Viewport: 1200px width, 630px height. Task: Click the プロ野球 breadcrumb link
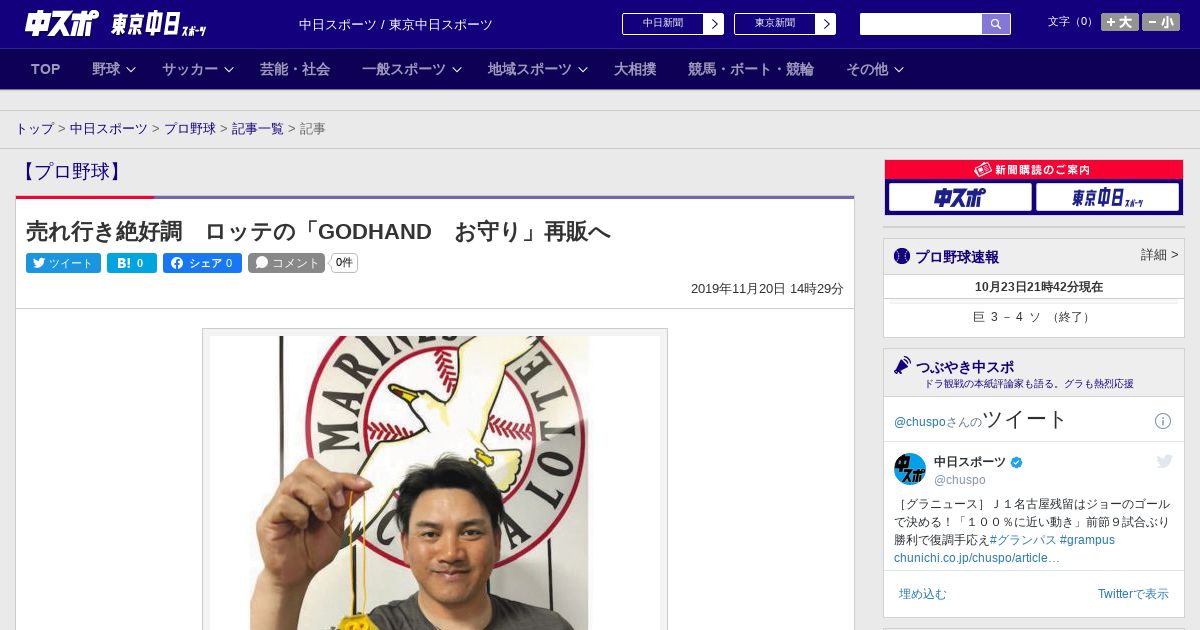190,129
